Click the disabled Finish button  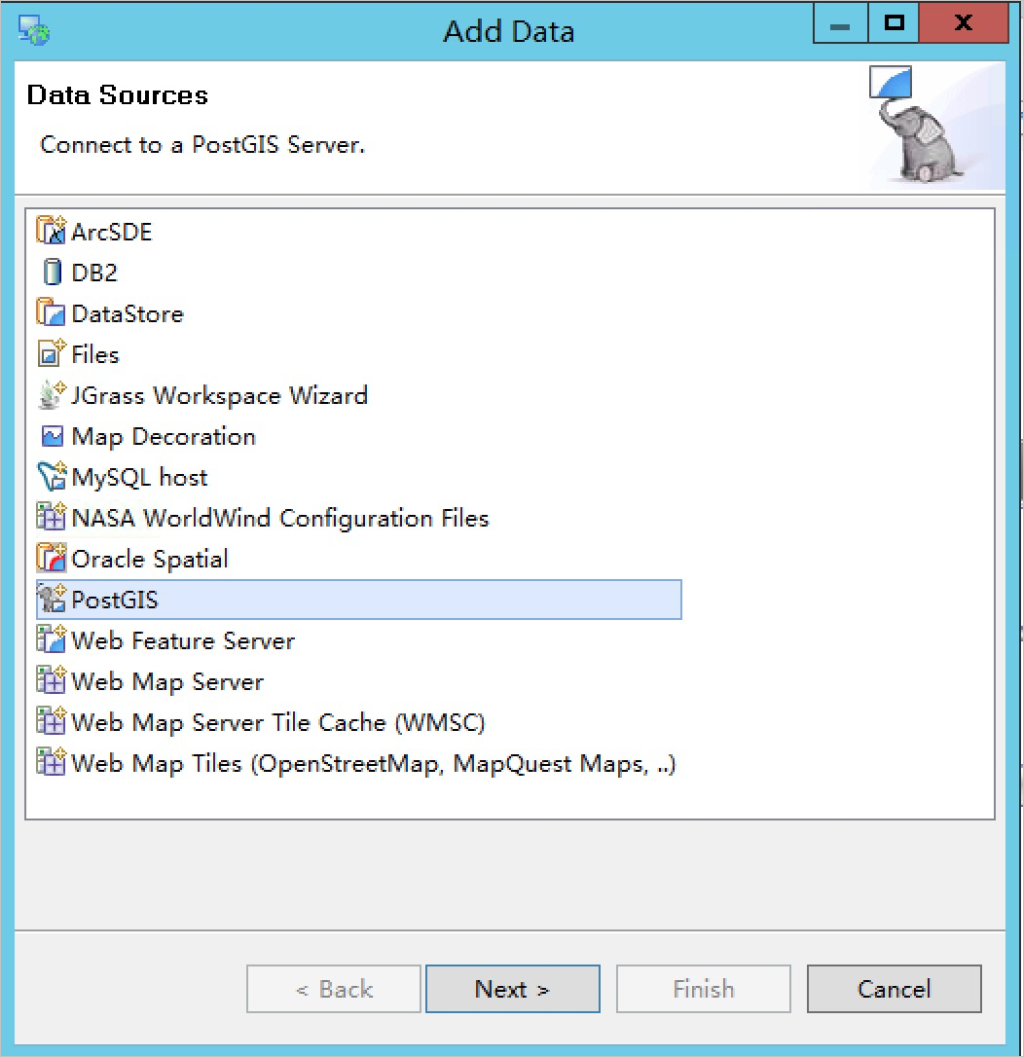[703, 989]
